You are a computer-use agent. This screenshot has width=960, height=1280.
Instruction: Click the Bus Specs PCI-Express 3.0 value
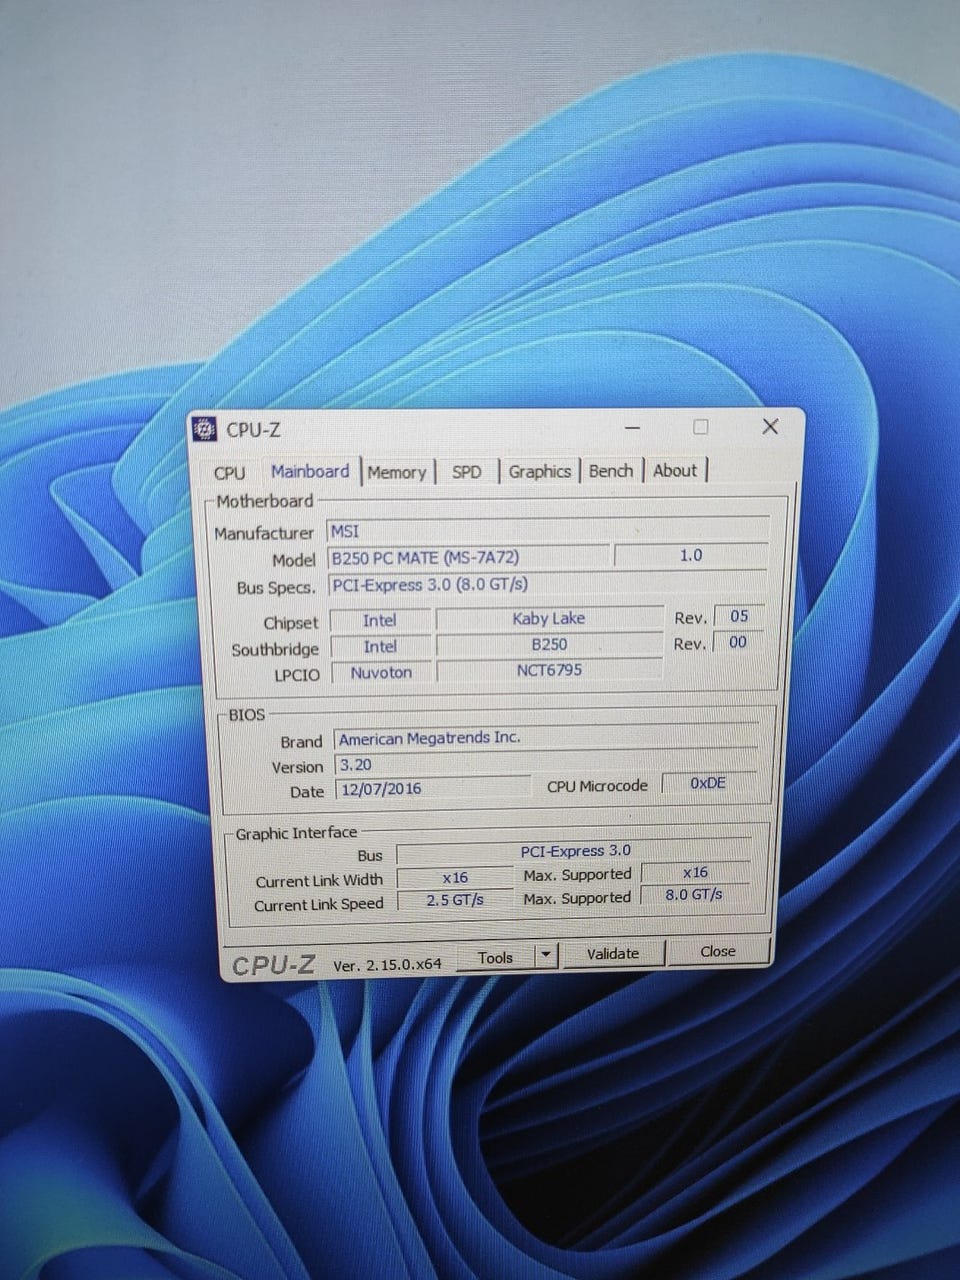pyautogui.click(x=547, y=584)
